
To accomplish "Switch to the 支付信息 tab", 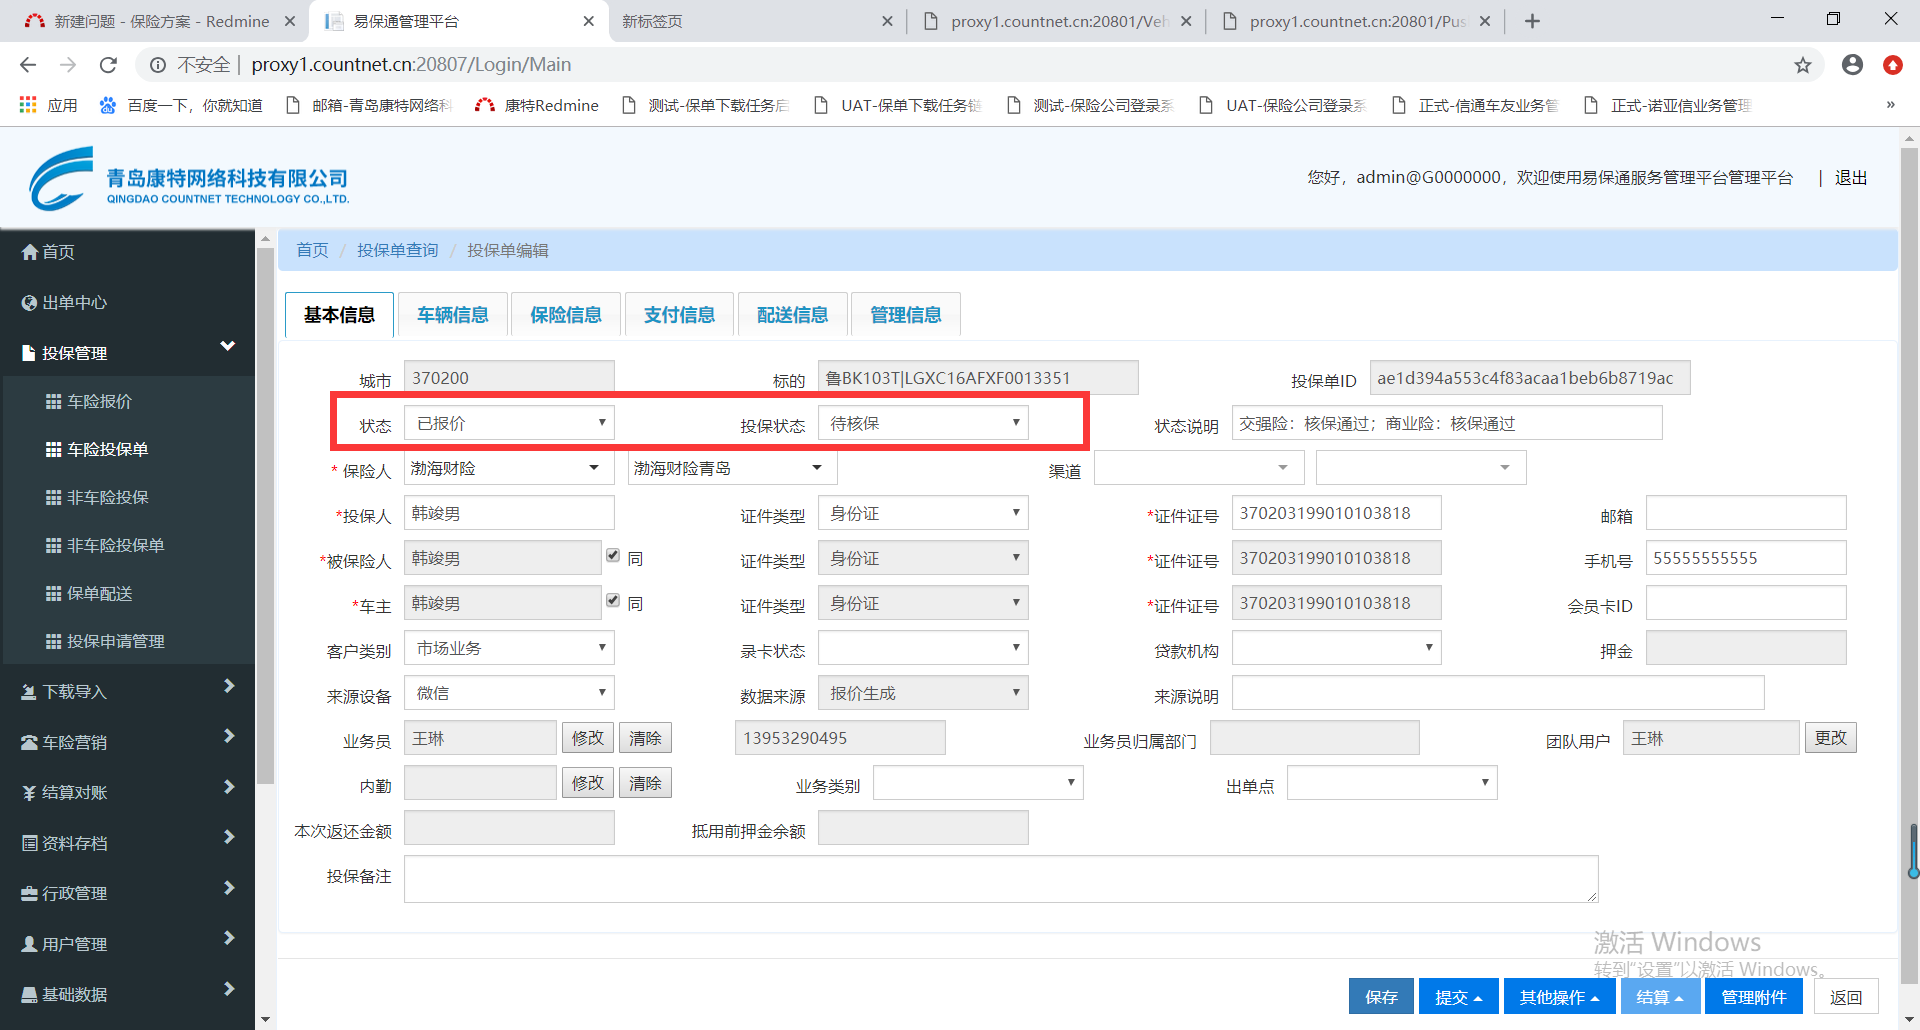I will [x=679, y=315].
